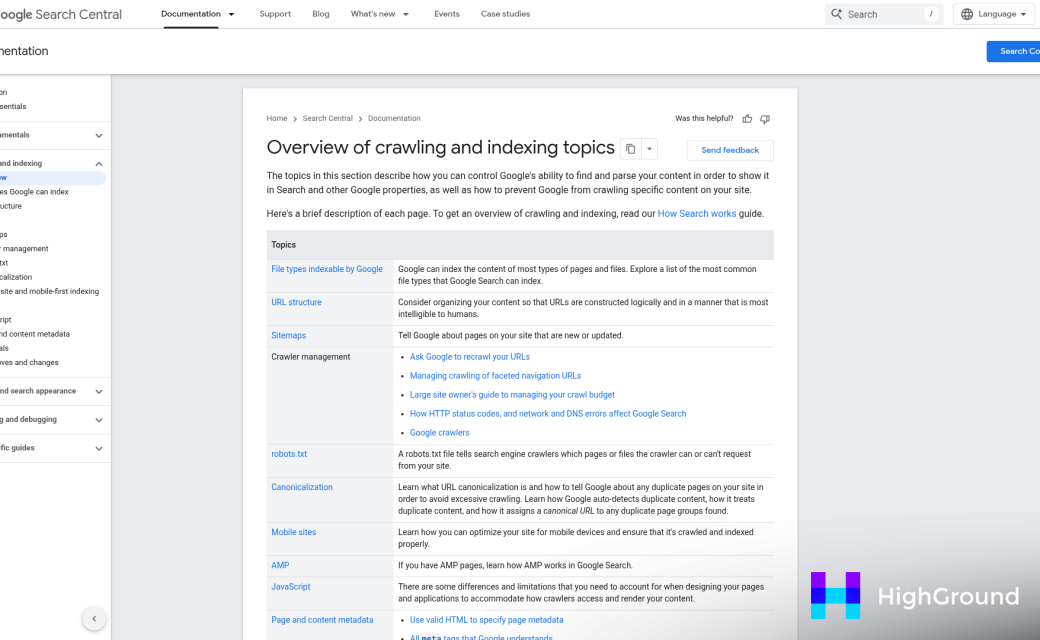1040x640 pixels.
Task: Click the globe icon beside Language
Action: 965,13
